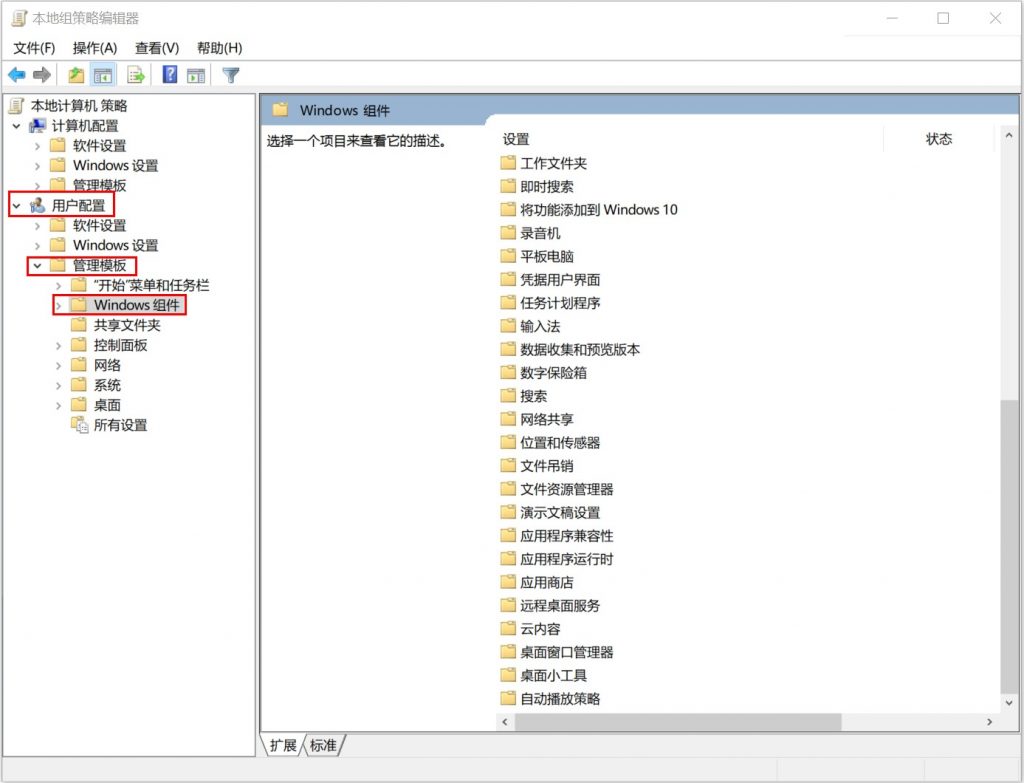Open the 远程桌面服务 folder
Screen dimensions: 1024x783
point(559,605)
